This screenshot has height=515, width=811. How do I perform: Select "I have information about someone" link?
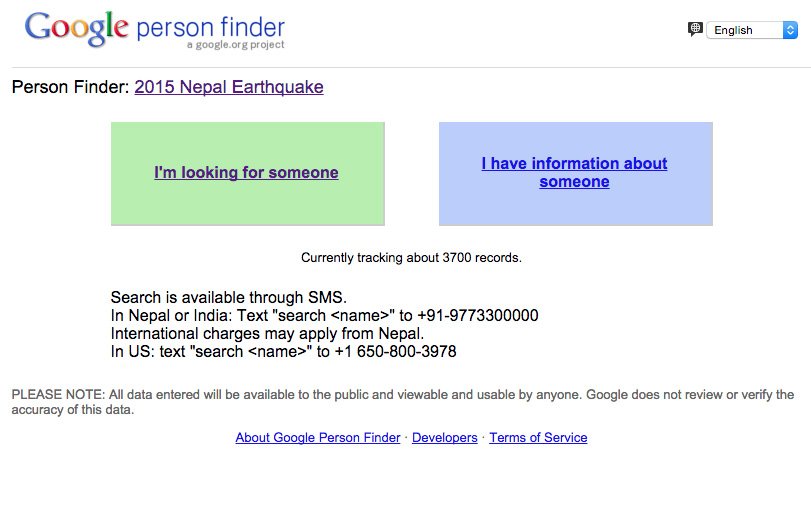(574, 172)
